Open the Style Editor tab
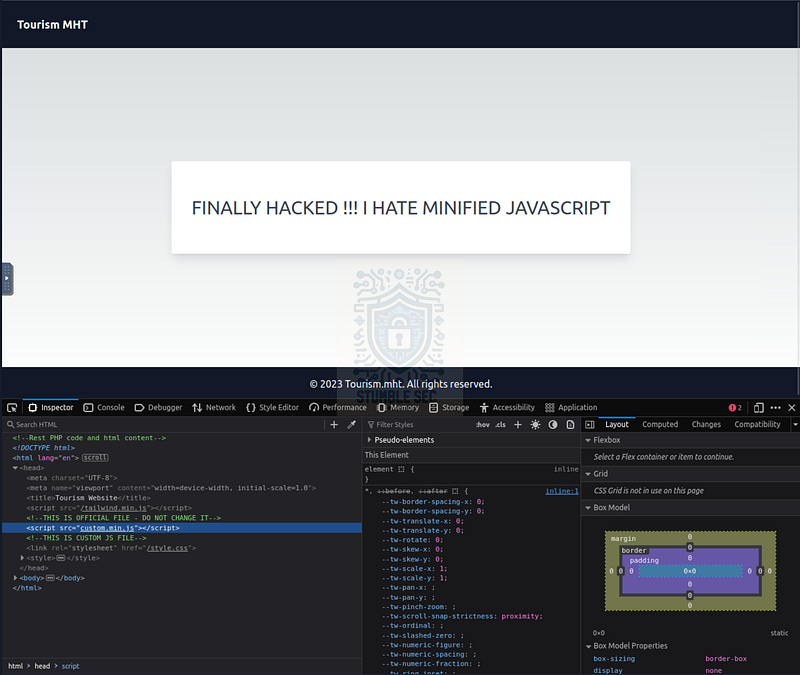800x675 pixels. click(x=272, y=408)
